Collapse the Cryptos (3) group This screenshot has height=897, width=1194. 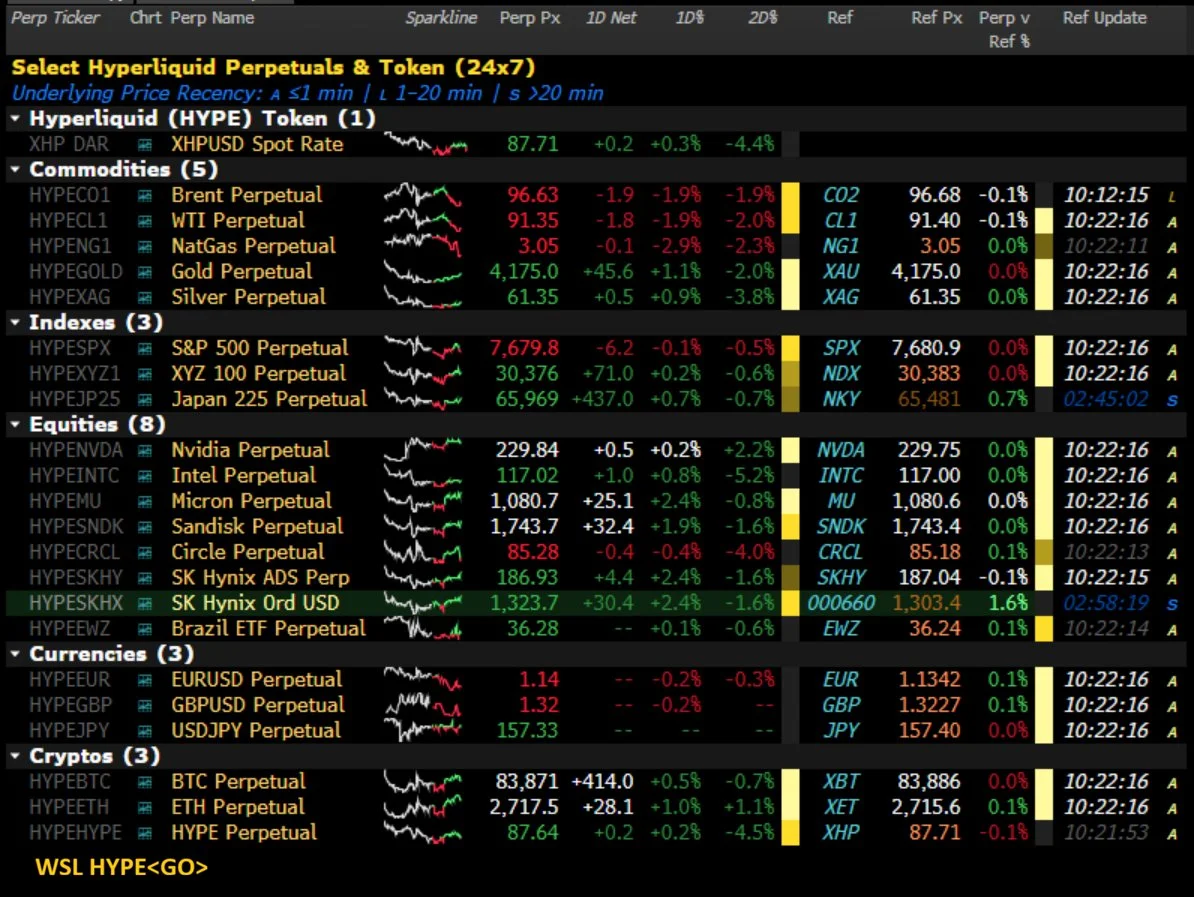coord(15,756)
